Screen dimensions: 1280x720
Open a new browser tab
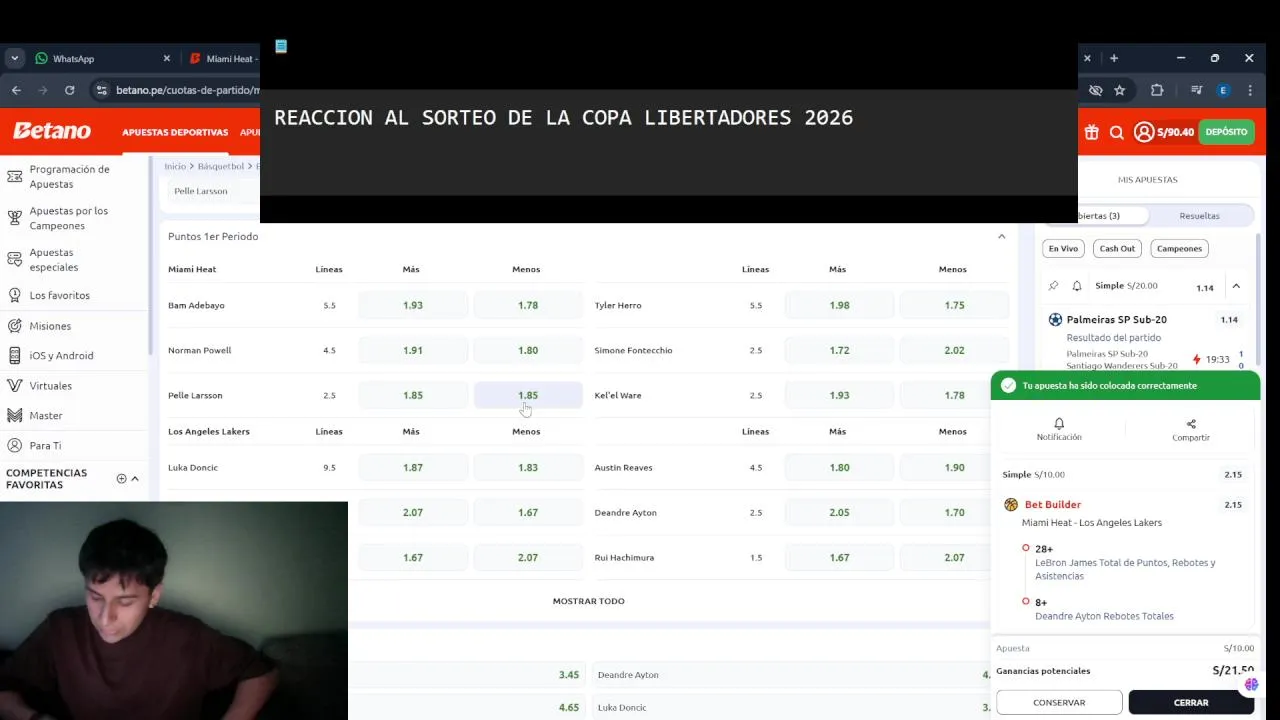click(x=1113, y=58)
